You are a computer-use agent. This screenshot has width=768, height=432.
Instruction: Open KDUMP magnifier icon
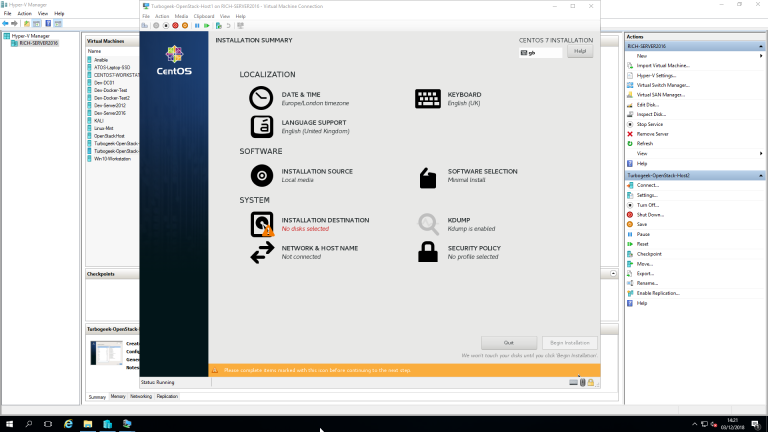pos(428,224)
